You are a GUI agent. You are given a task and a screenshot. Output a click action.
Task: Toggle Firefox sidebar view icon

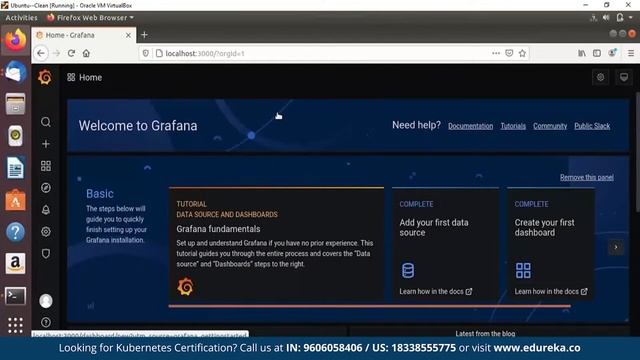(597, 53)
